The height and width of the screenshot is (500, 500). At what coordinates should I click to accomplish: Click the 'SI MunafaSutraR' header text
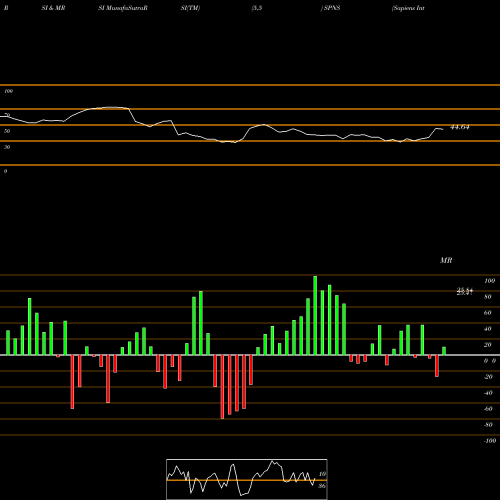coord(123,8)
